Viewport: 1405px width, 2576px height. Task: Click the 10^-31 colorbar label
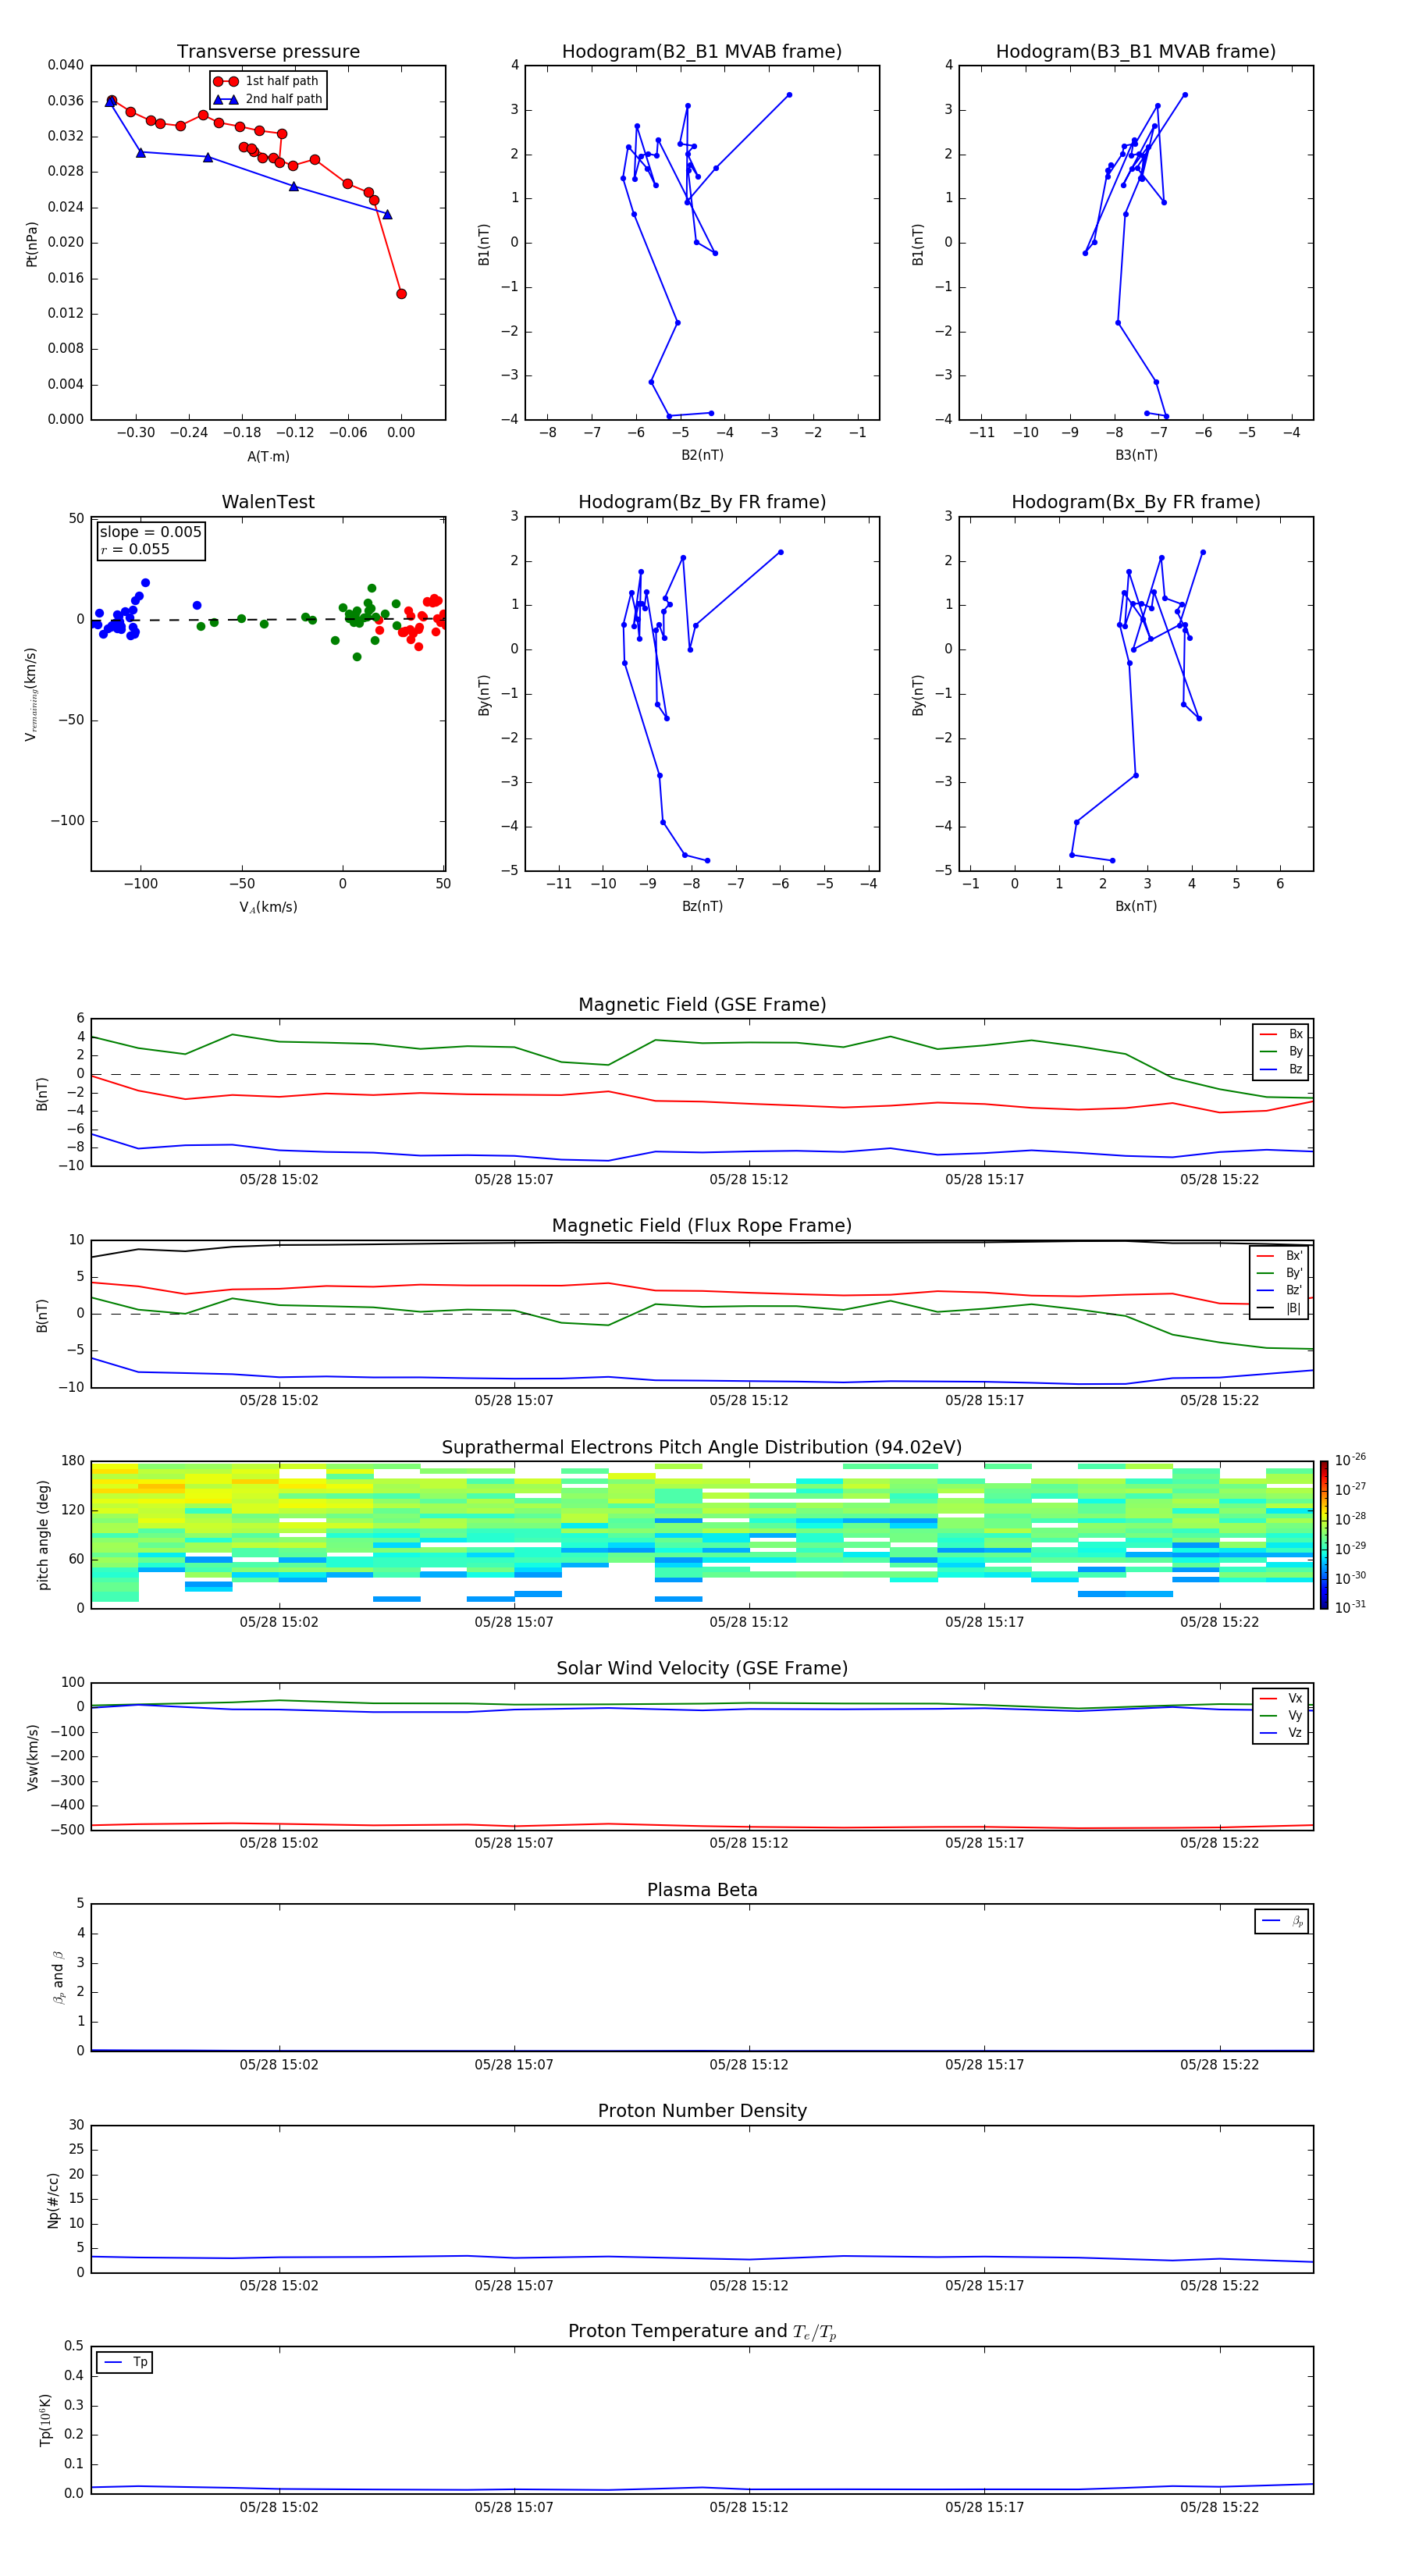coord(1350,1607)
